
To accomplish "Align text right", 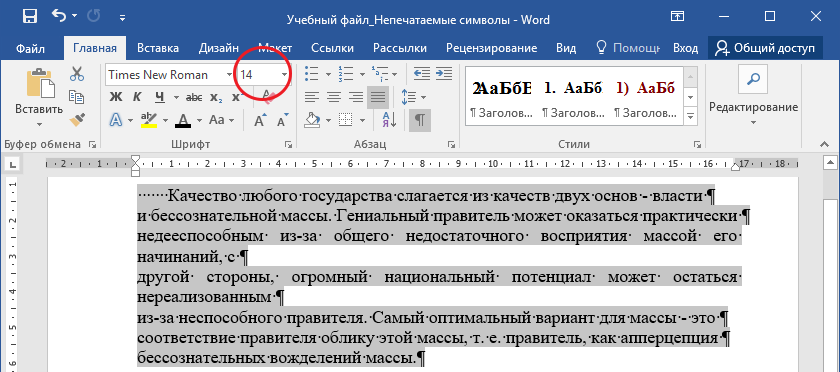I will (x=356, y=97).
